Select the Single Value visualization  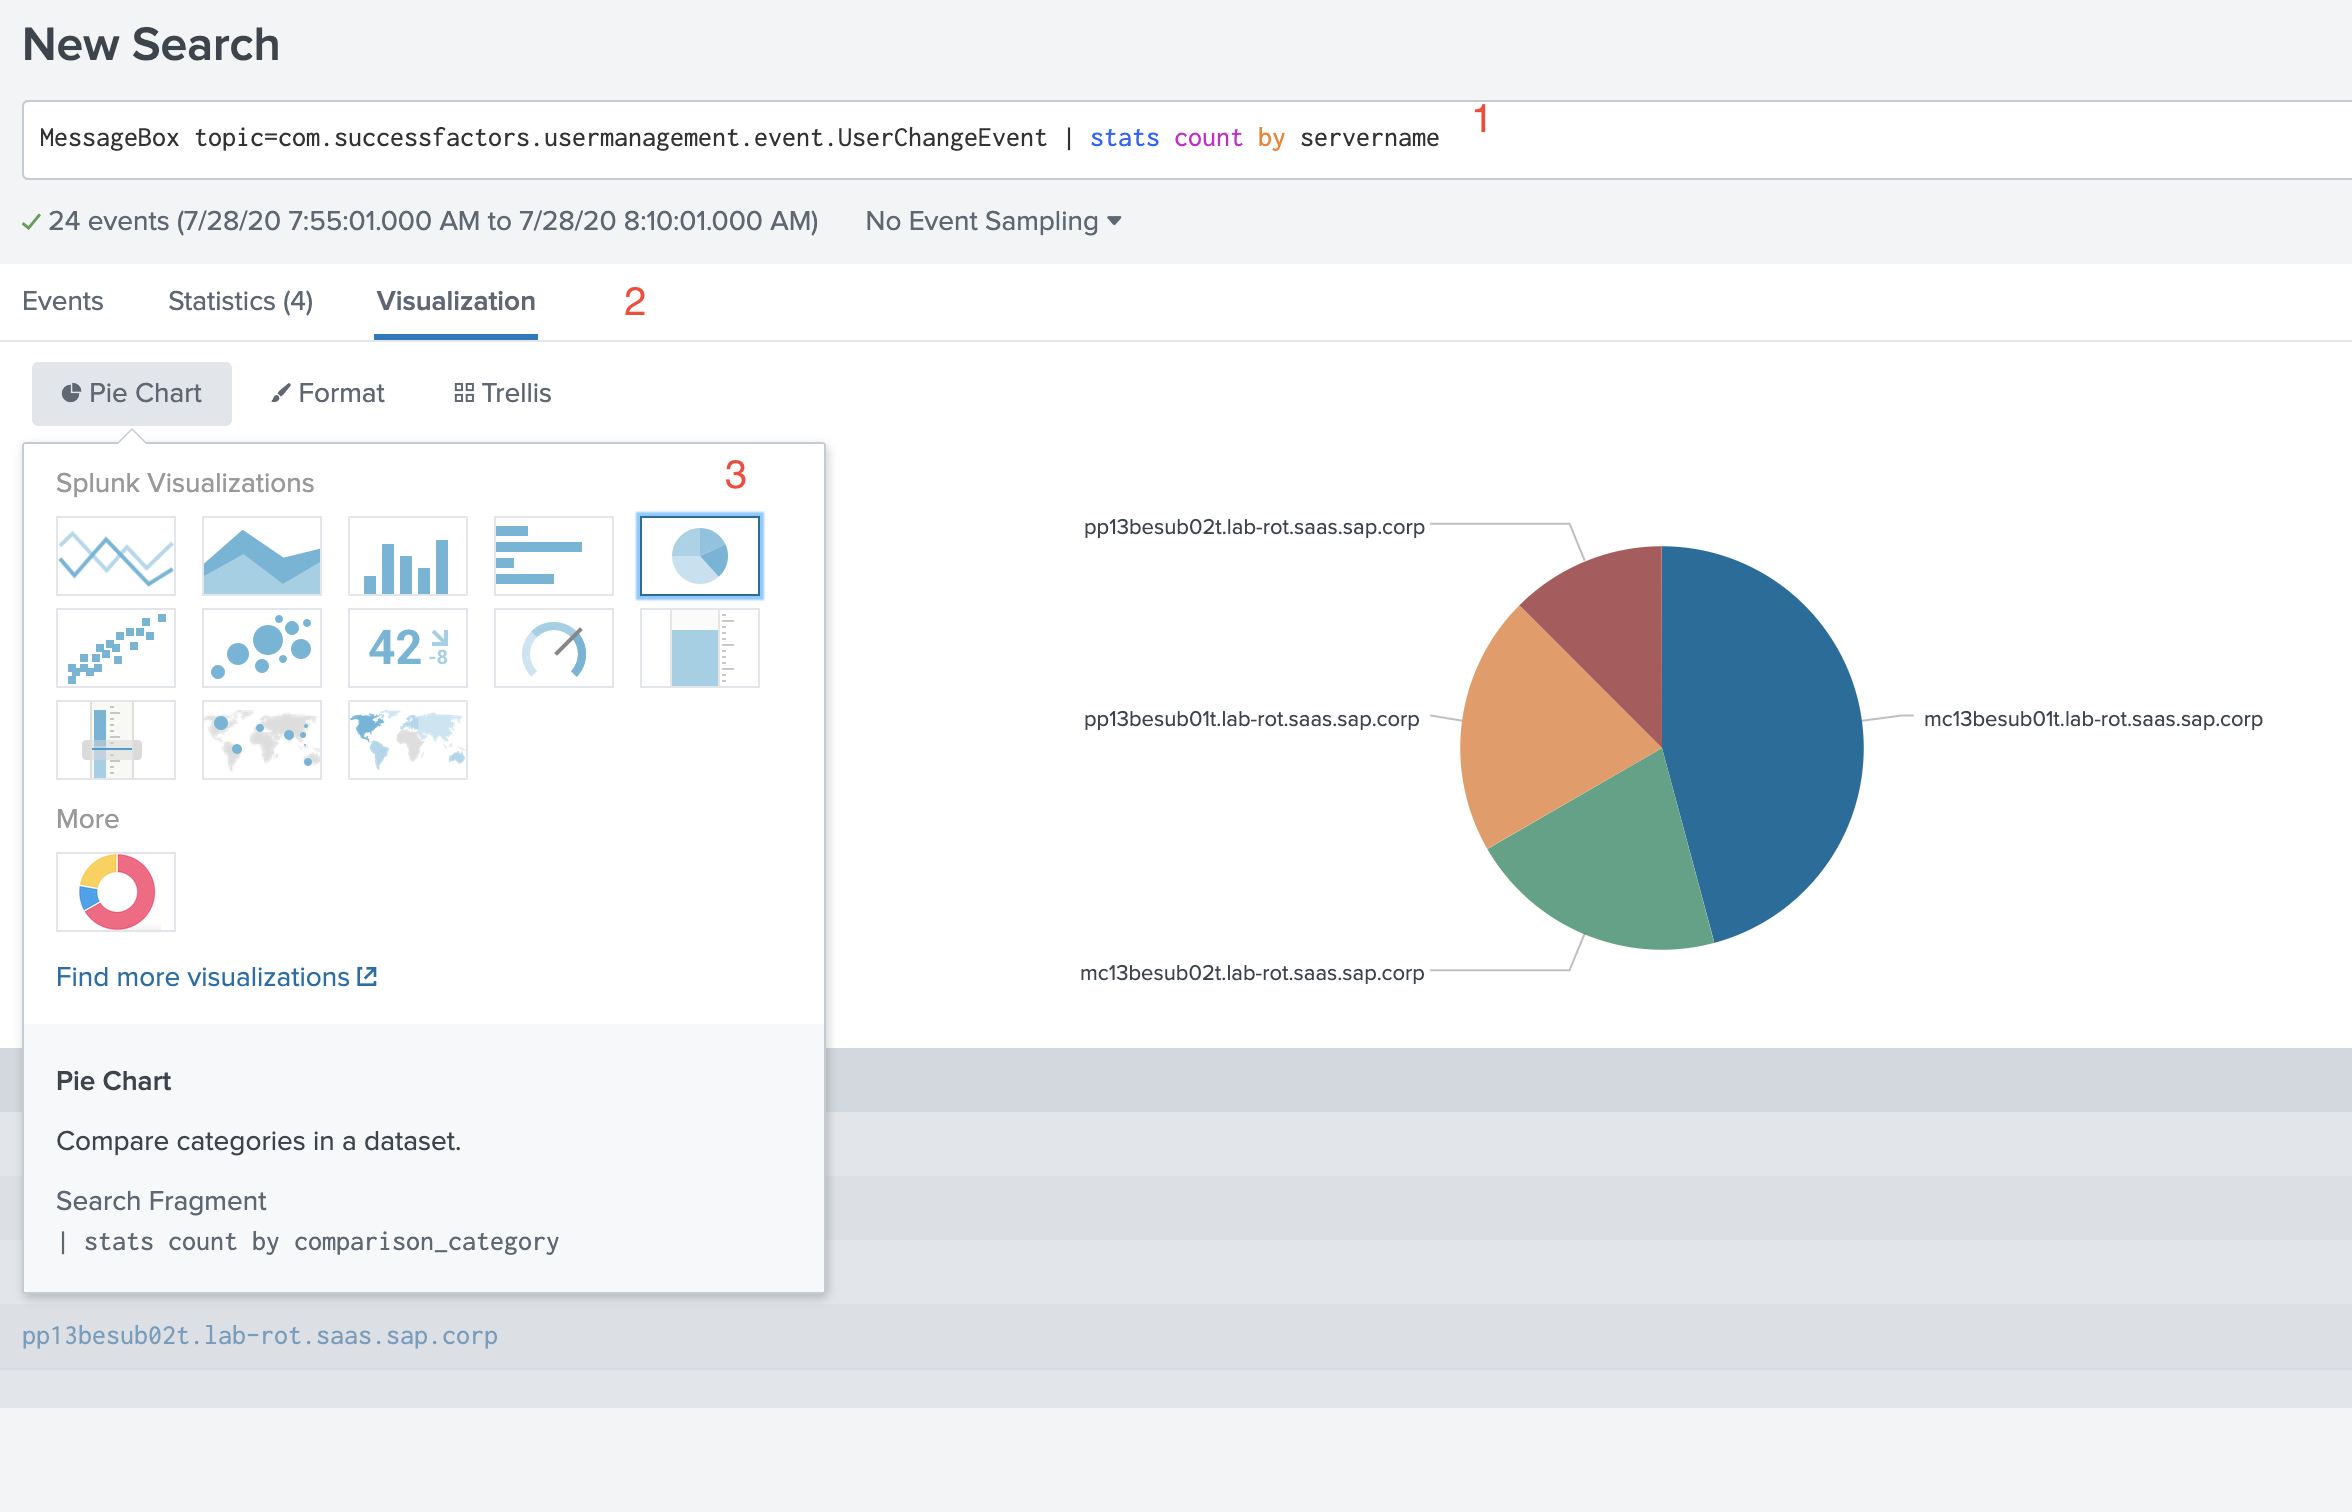point(408,648)
